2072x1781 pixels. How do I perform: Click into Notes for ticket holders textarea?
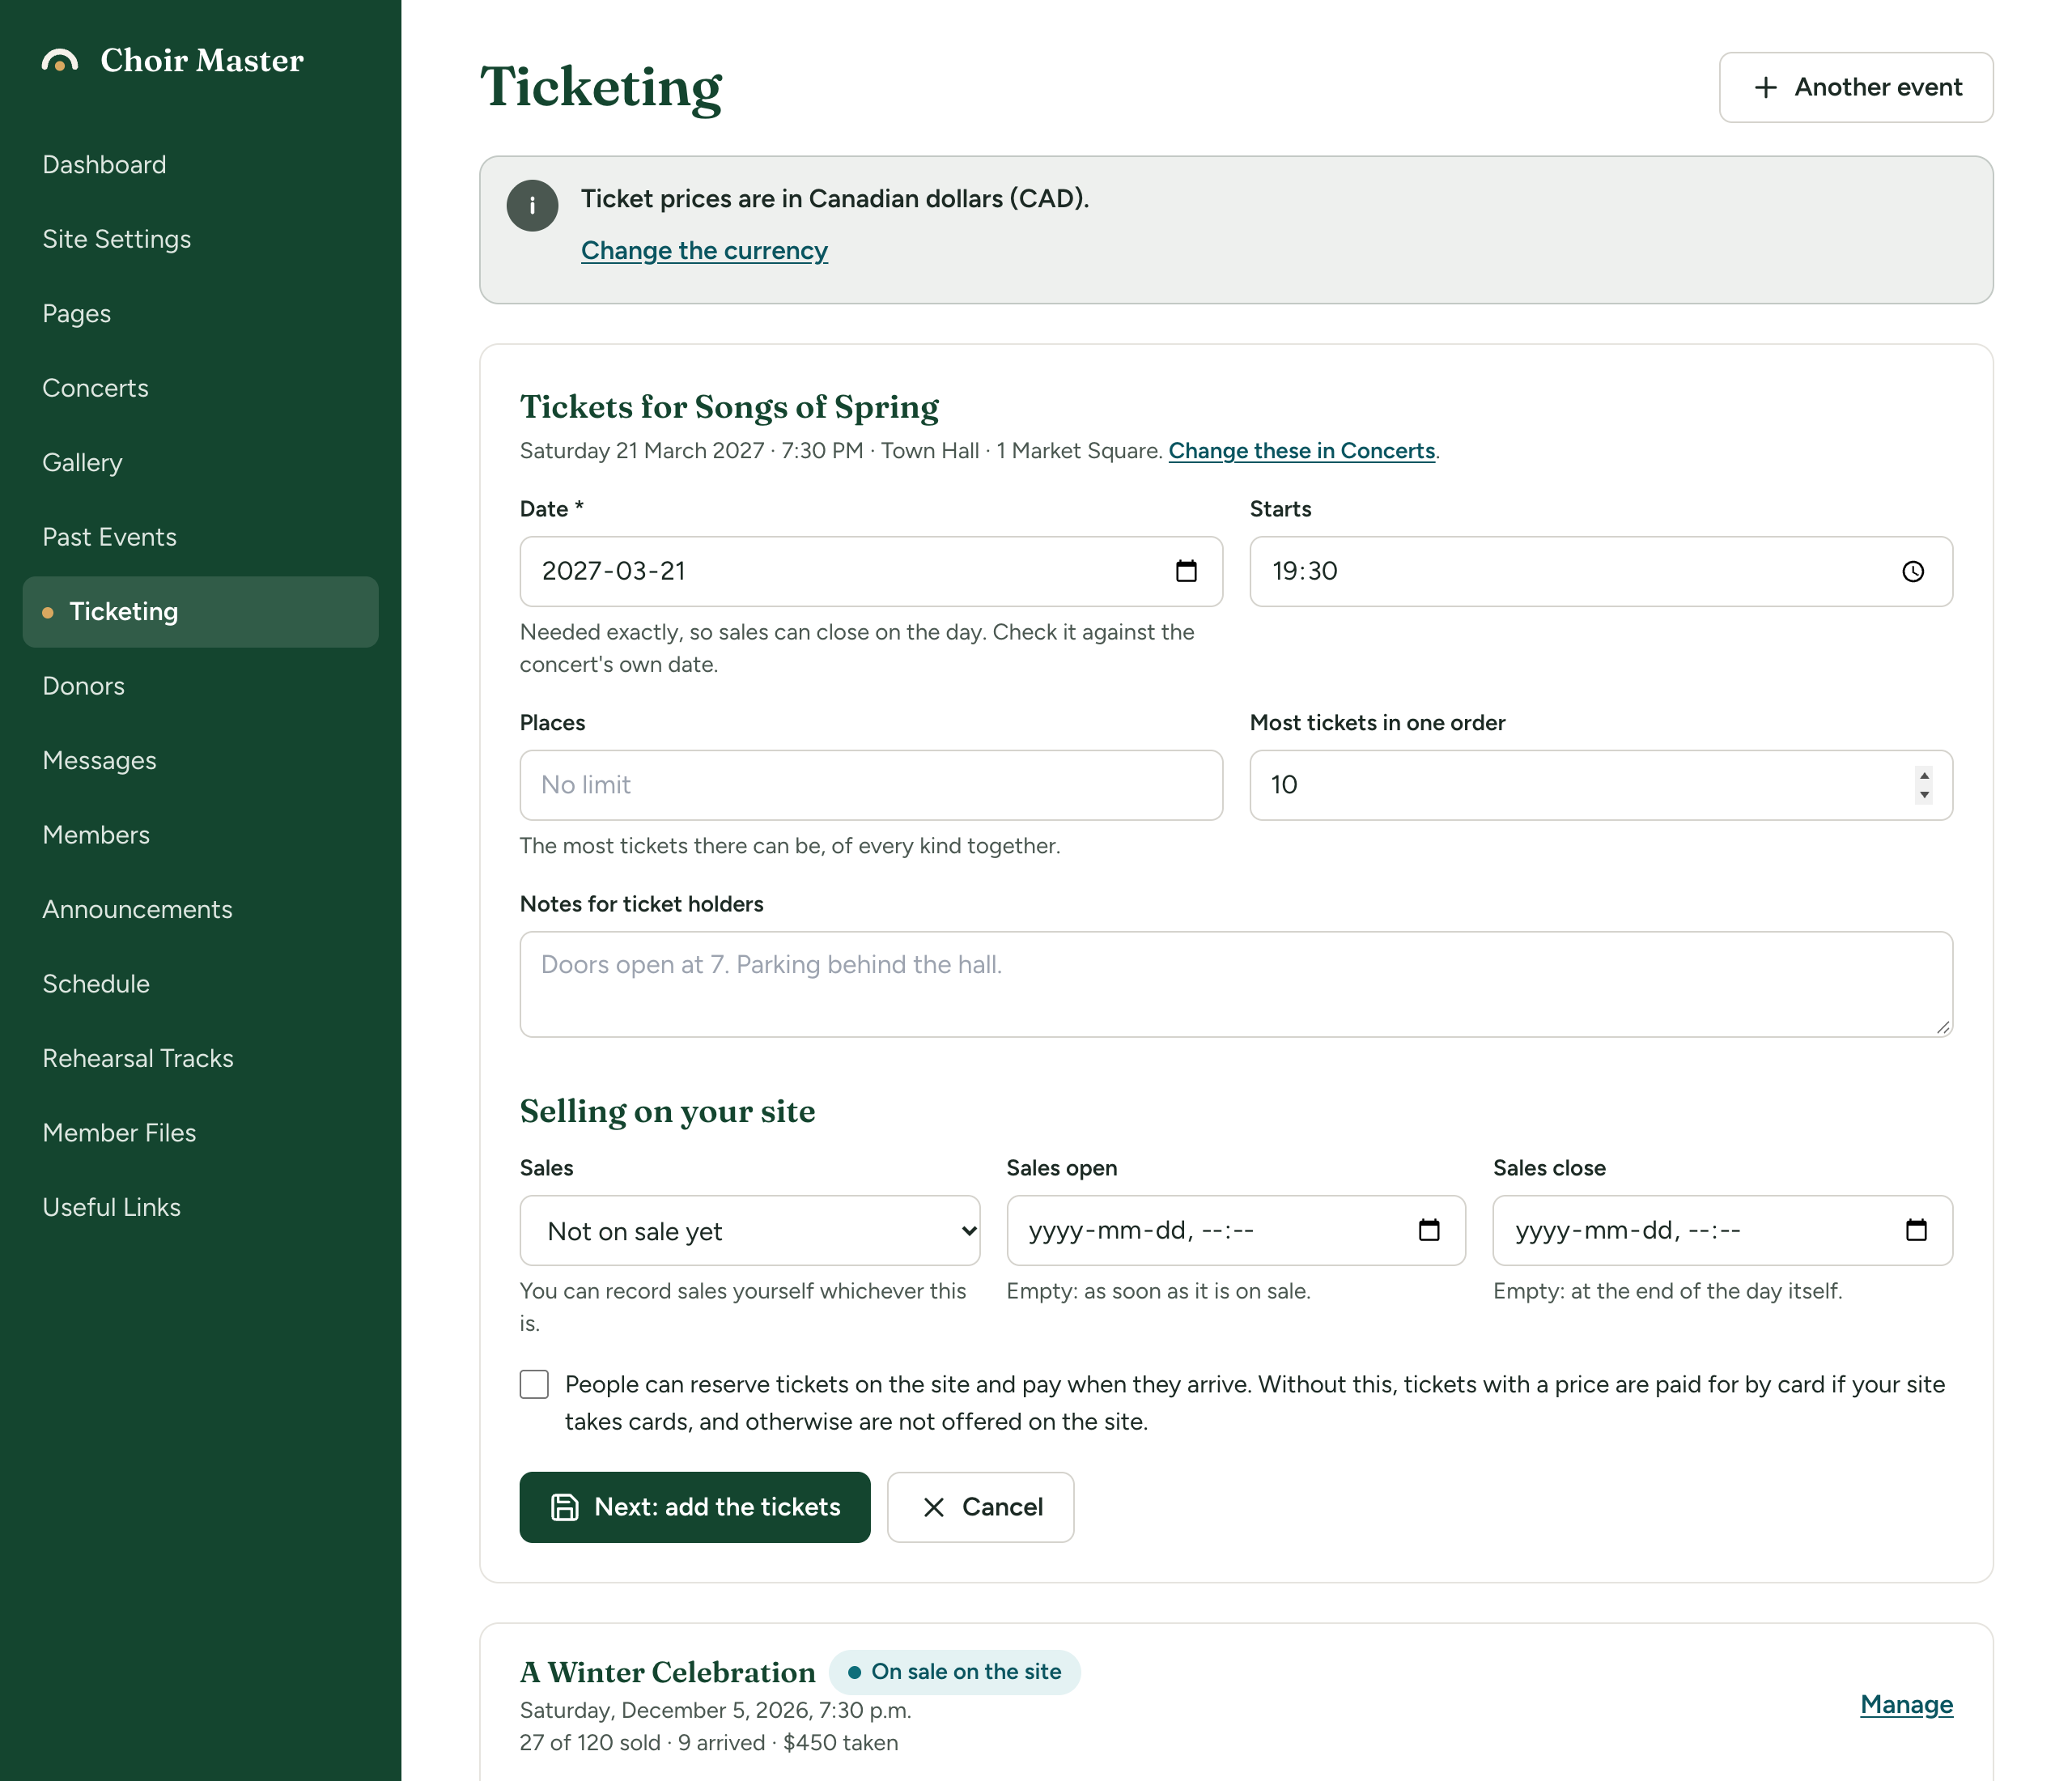(1236, 984)
